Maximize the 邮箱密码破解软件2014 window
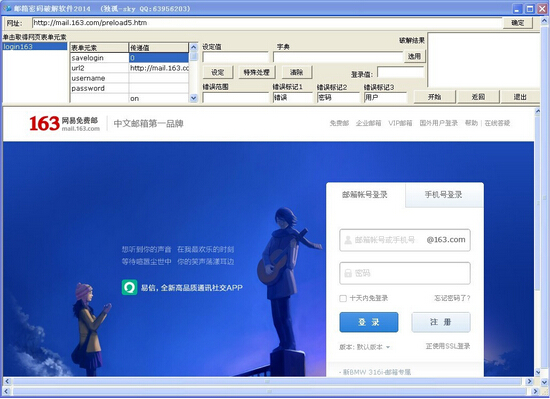The height and width of the screenshot is (399, 550). 530,9
